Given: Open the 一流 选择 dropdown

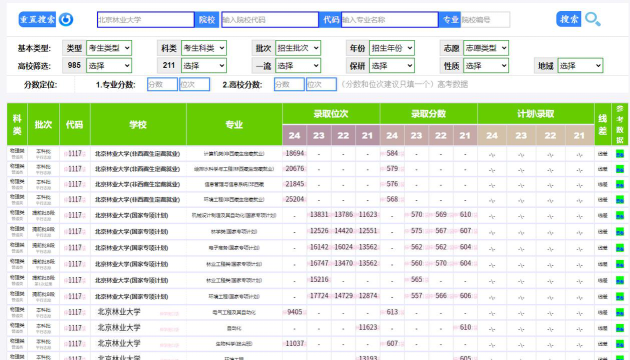Looking at the screenshot, I should click(298, 65).
